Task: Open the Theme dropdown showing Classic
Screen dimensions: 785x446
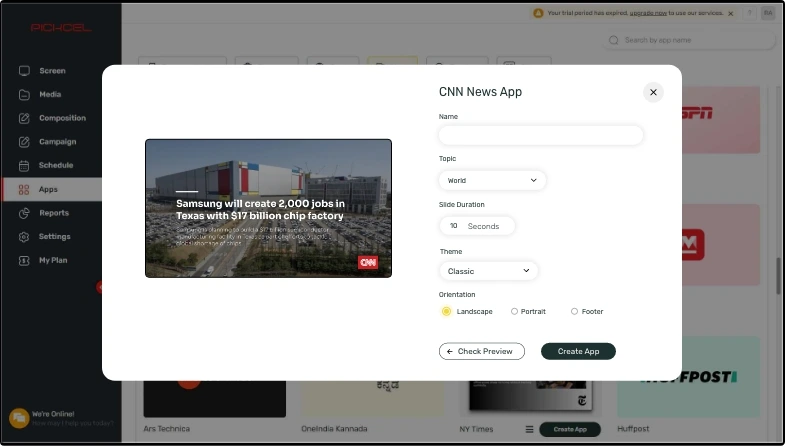Action: [489, 271]
